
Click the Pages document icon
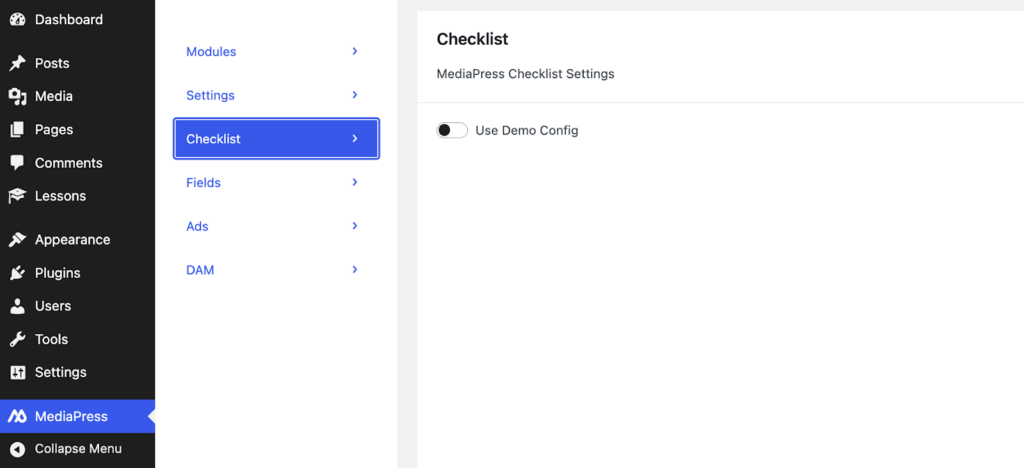pos(17,130)
